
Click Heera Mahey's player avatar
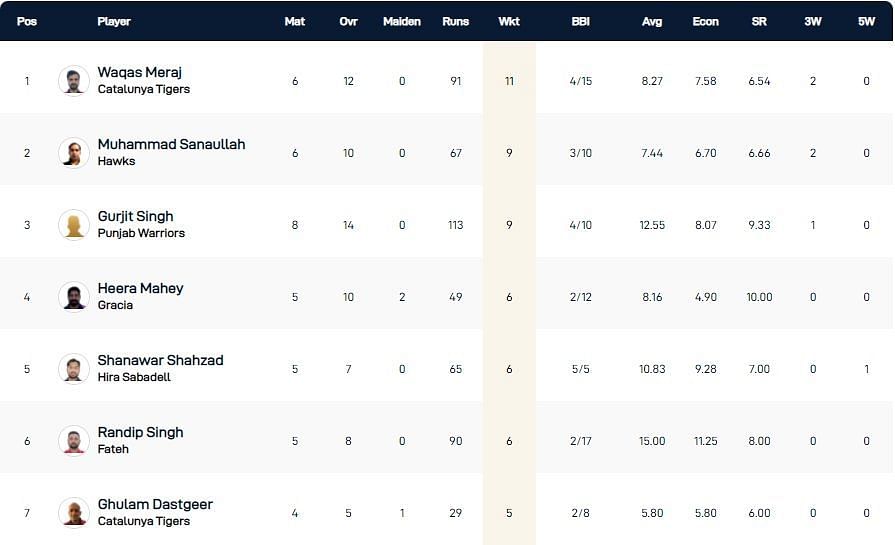point(74,297)
